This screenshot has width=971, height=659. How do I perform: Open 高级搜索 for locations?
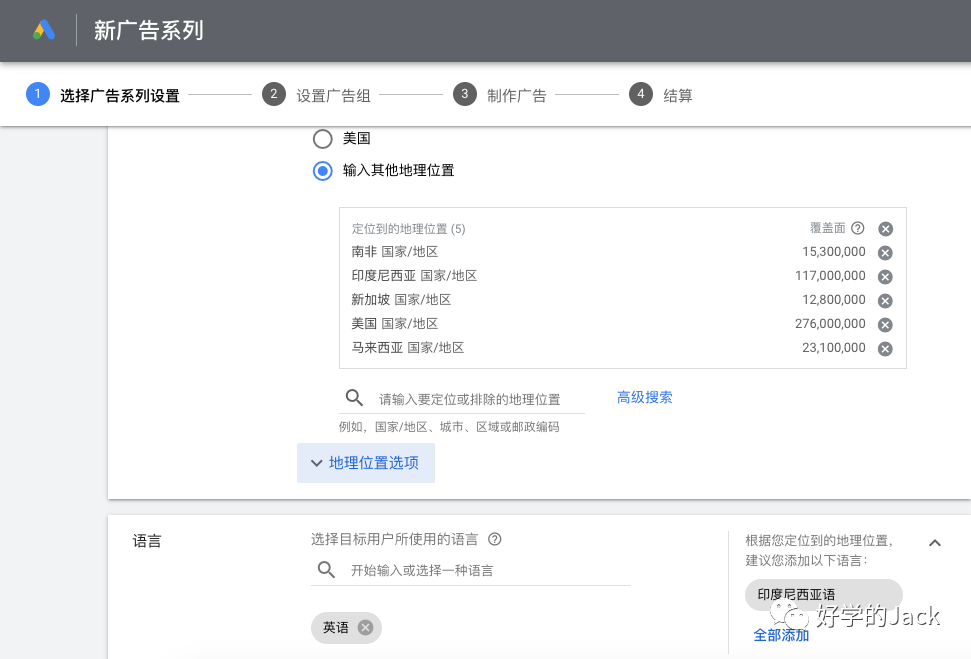644,397
